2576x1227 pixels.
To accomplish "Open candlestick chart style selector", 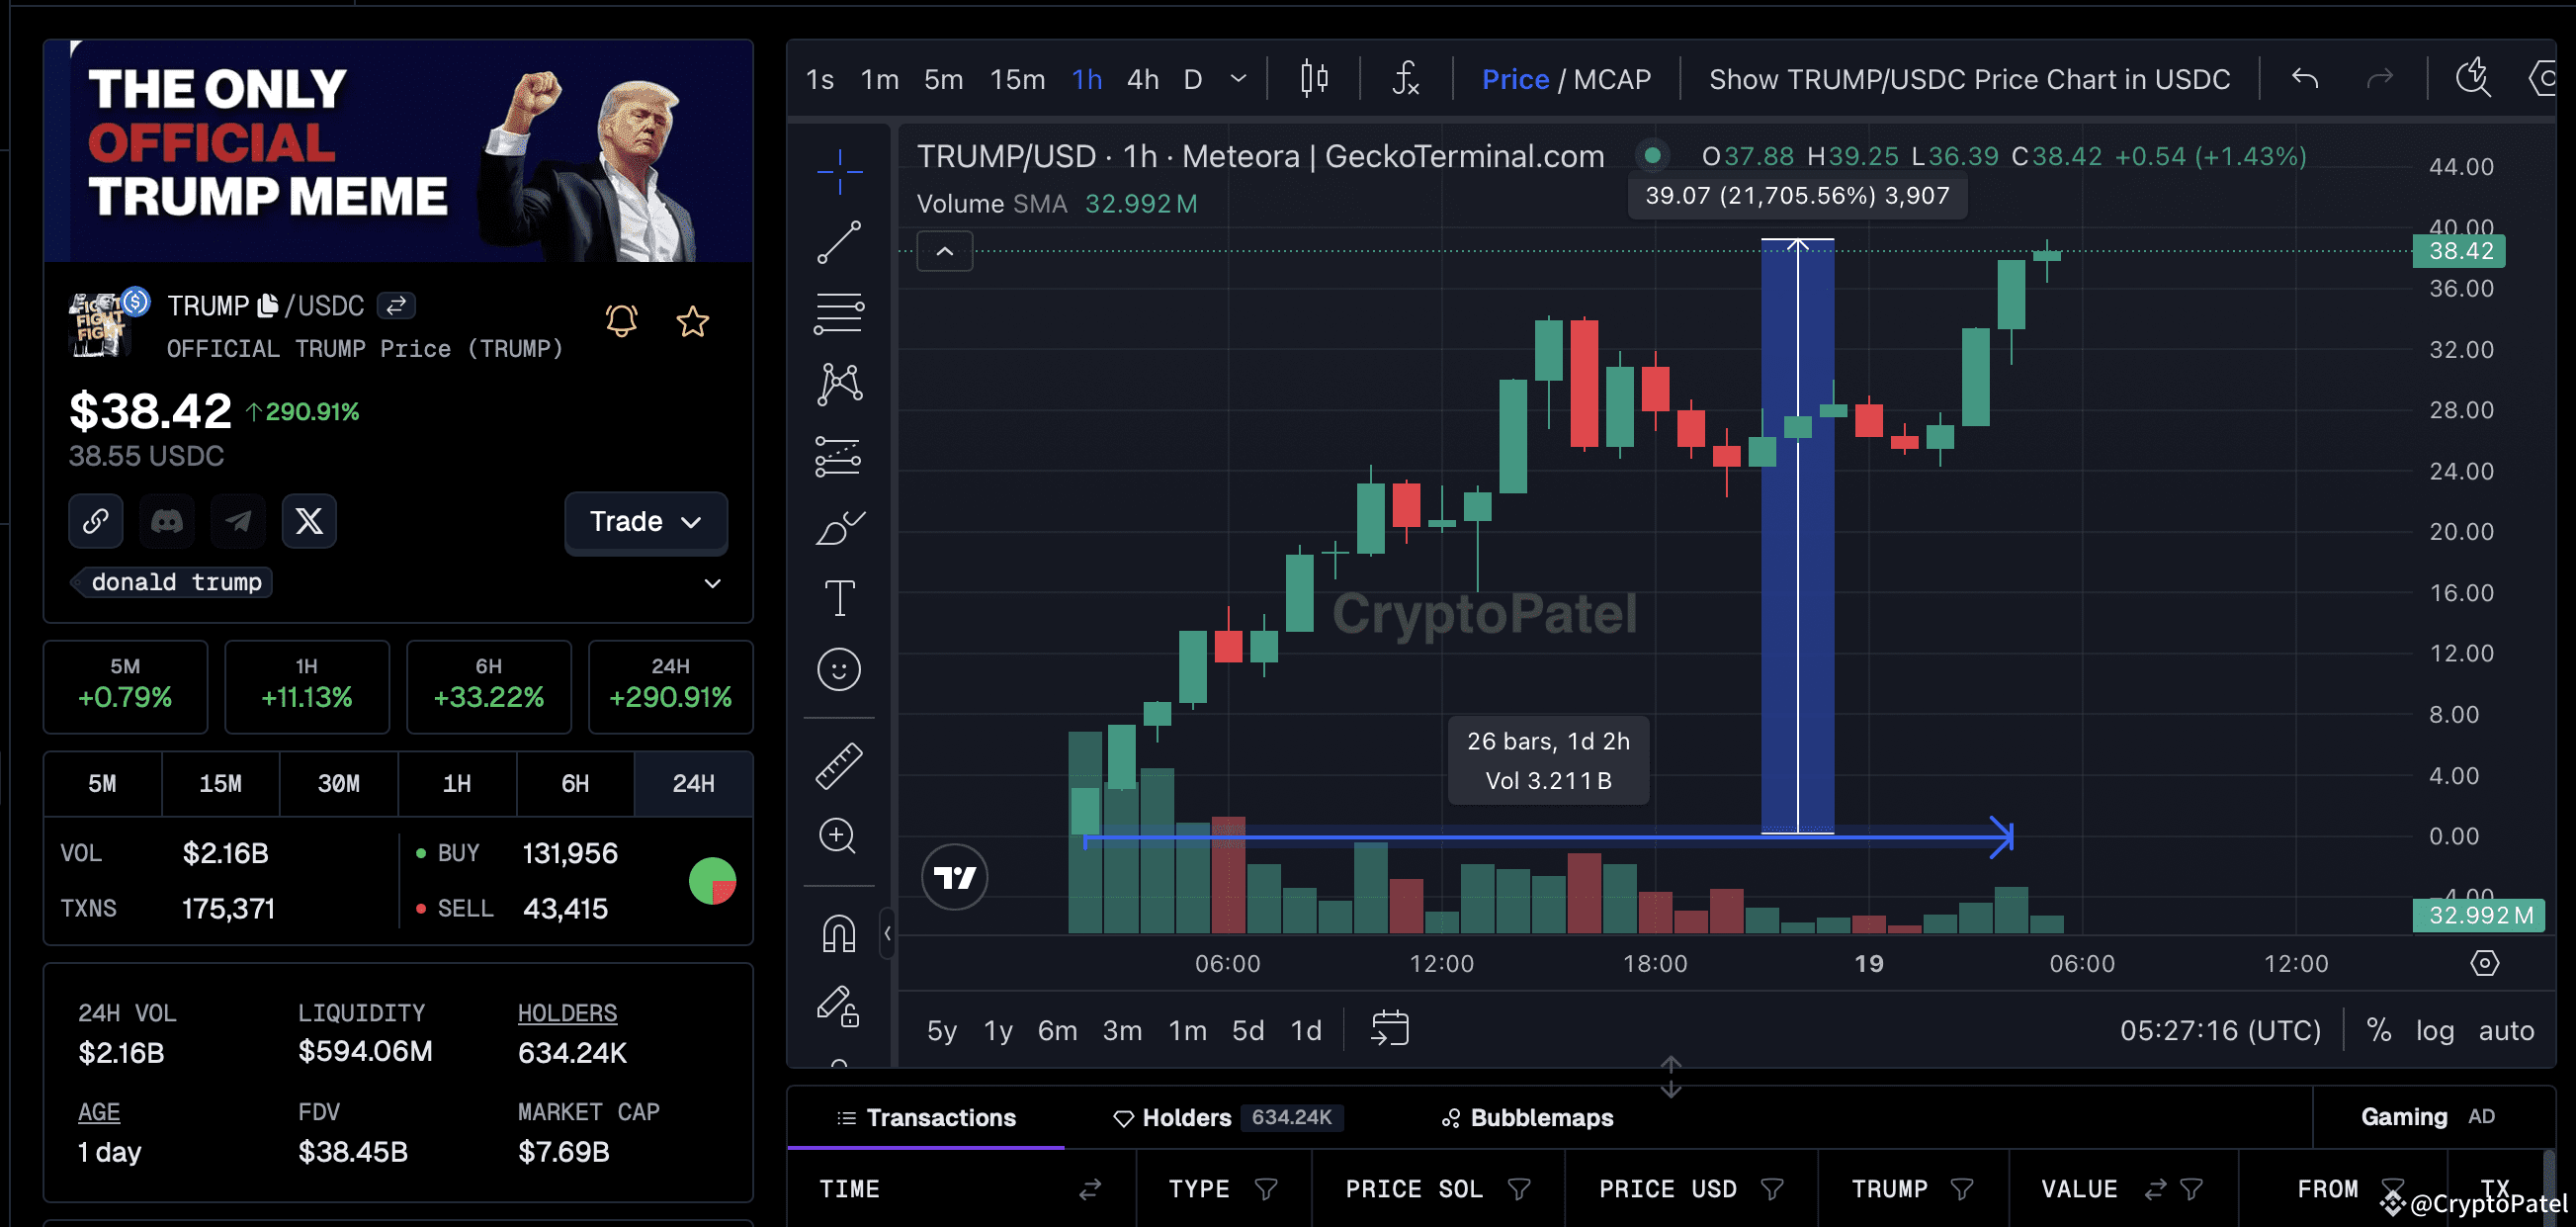I will [x=1314, y=79].
